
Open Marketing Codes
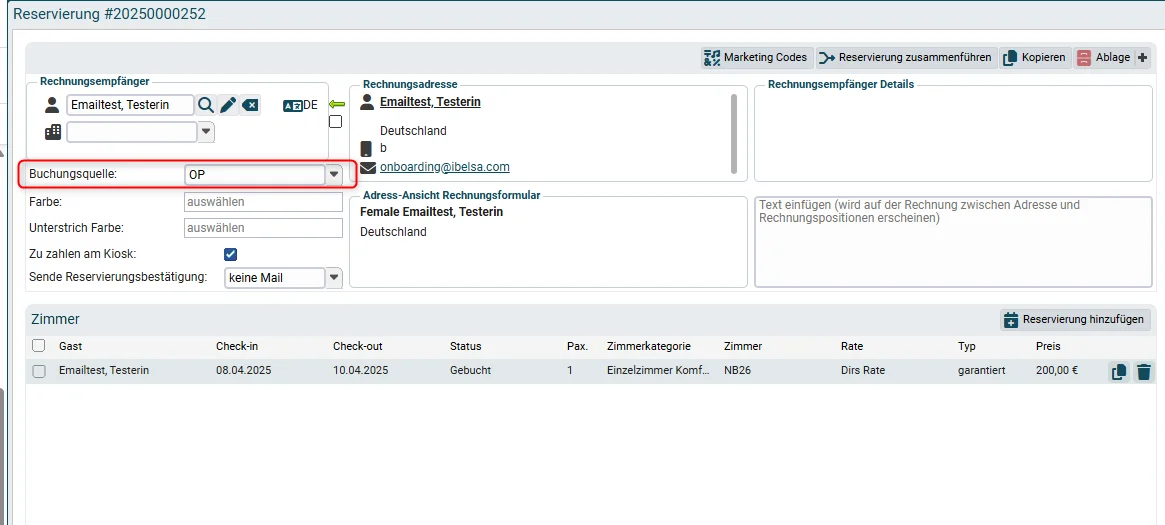pyautogui.click(x=756, y=58)
